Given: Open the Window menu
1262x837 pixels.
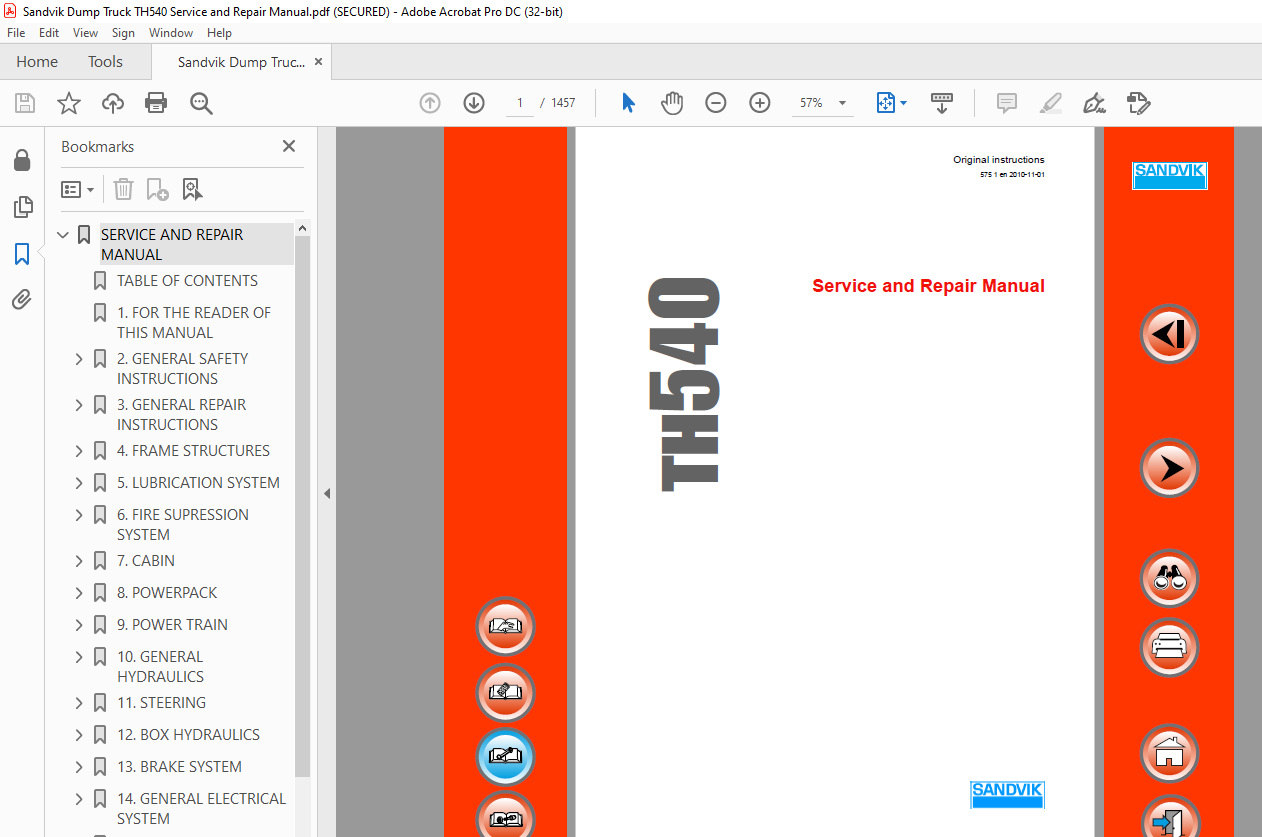Looking at the screenshot, I should point(171,33).
